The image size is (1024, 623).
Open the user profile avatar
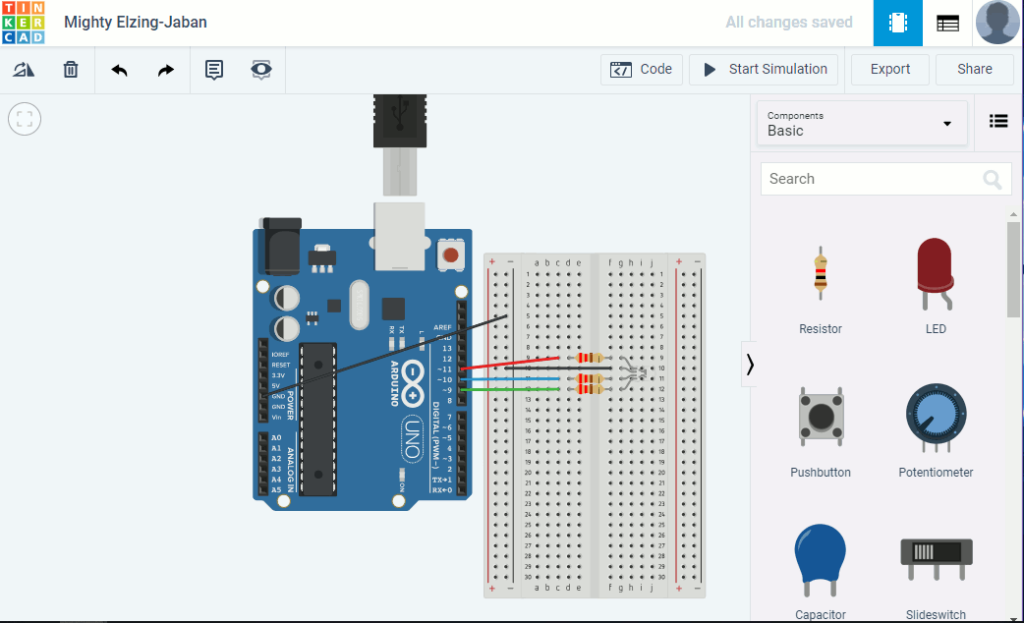(x=997, y=22)
